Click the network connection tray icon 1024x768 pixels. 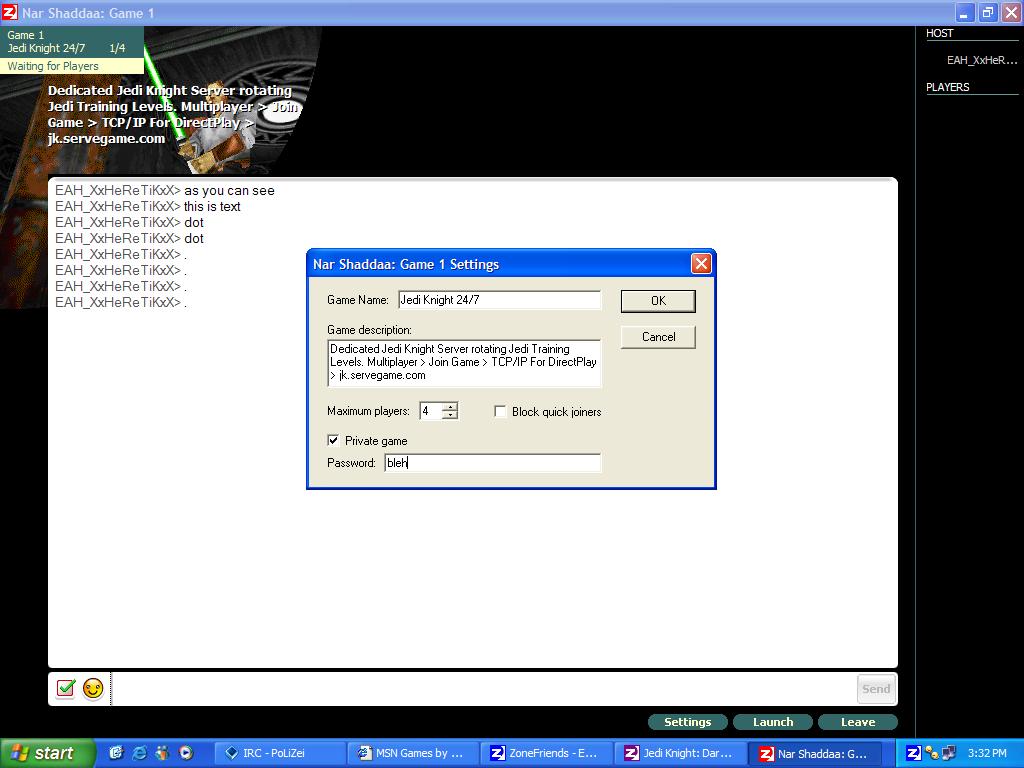point(949,753)
